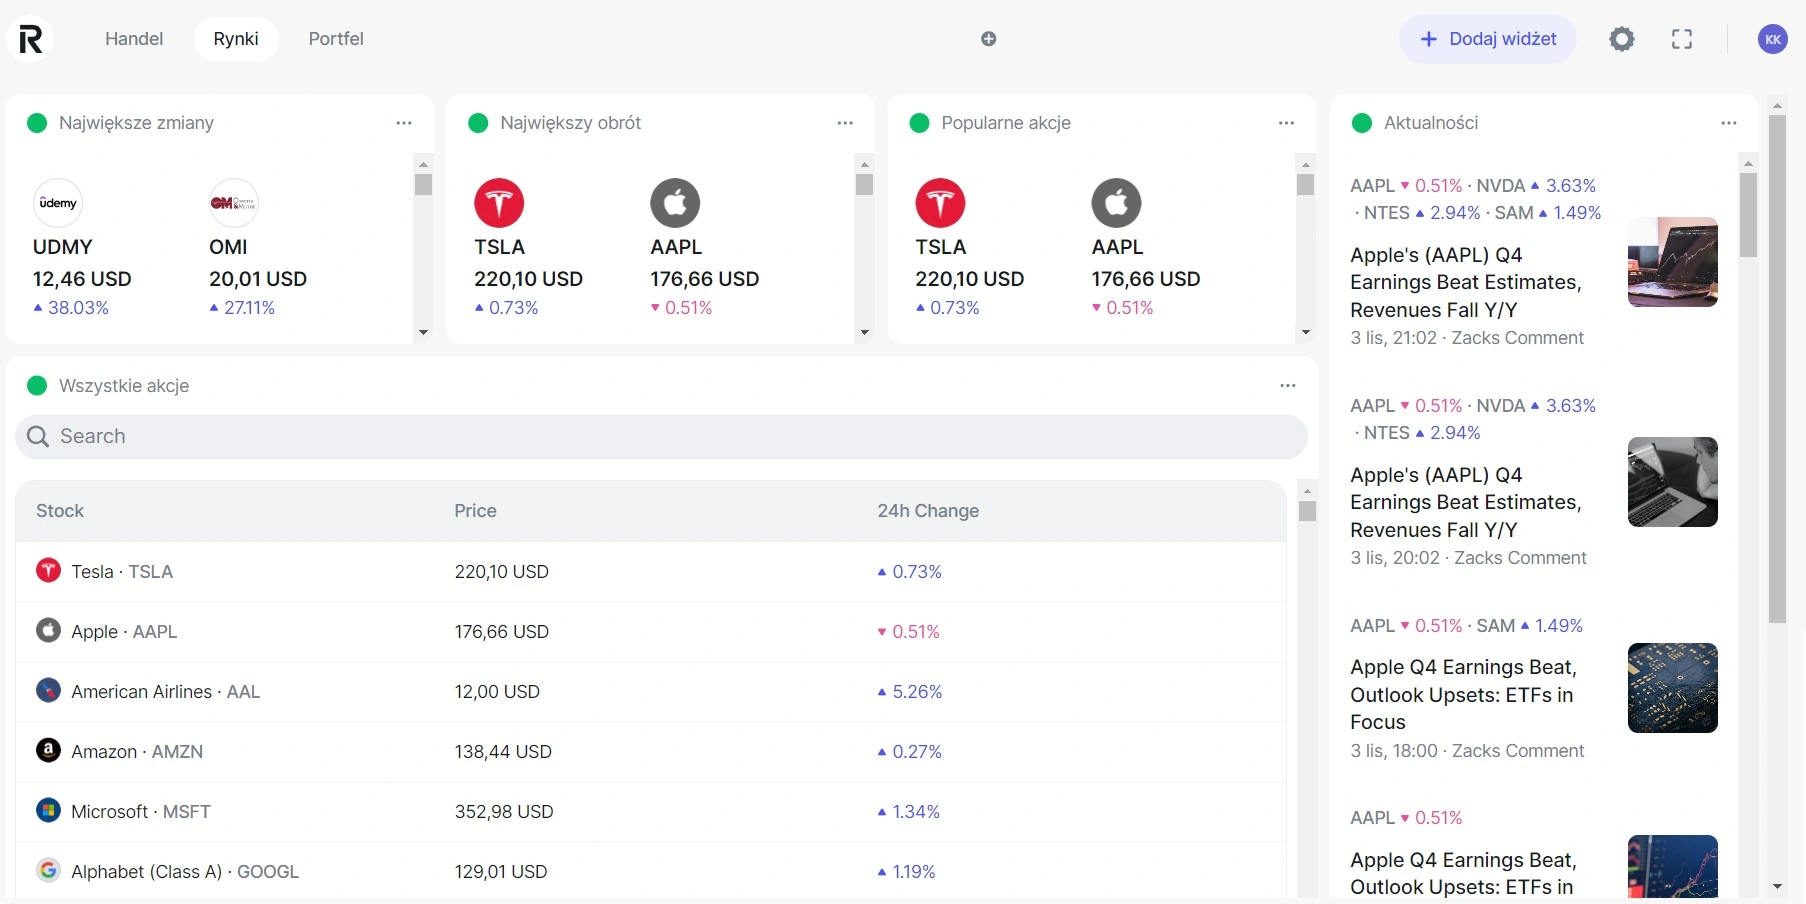Image resolution: width=1806 pixels, height=904 pixels.
Task: Click Amazon price 138,44 USD
Action: (x=503, y=752)
